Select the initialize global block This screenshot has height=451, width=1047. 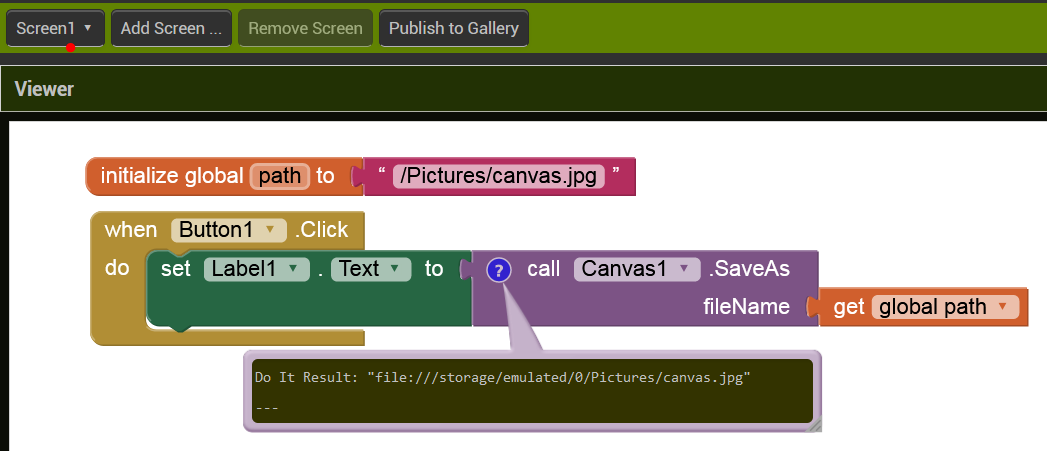(170, 176)
